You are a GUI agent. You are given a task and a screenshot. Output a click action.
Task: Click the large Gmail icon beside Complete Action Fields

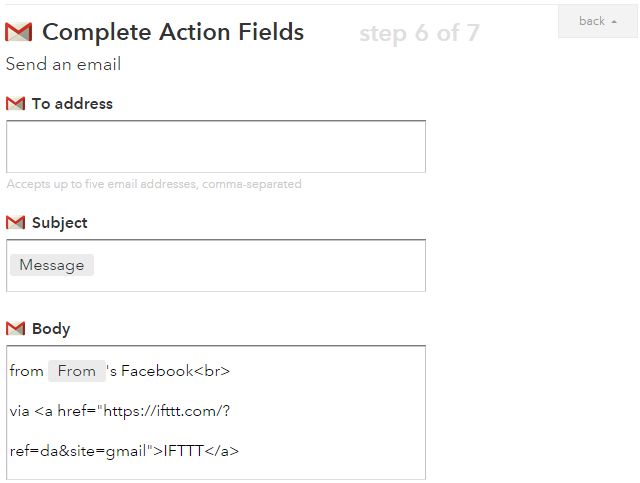pyautogui.click(x=18, y=32)
